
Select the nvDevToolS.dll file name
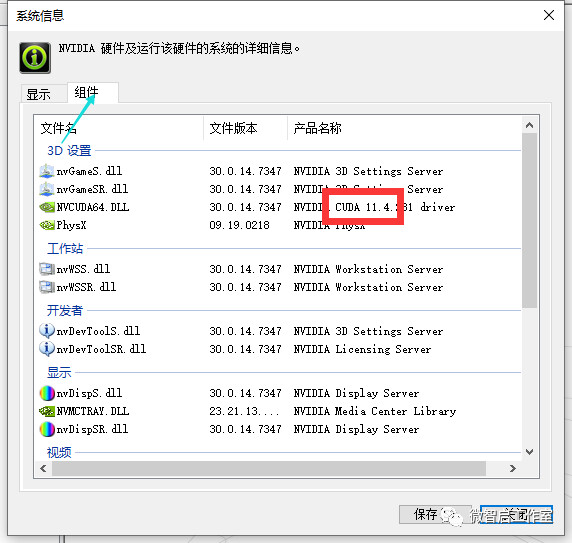click(98, 331)
